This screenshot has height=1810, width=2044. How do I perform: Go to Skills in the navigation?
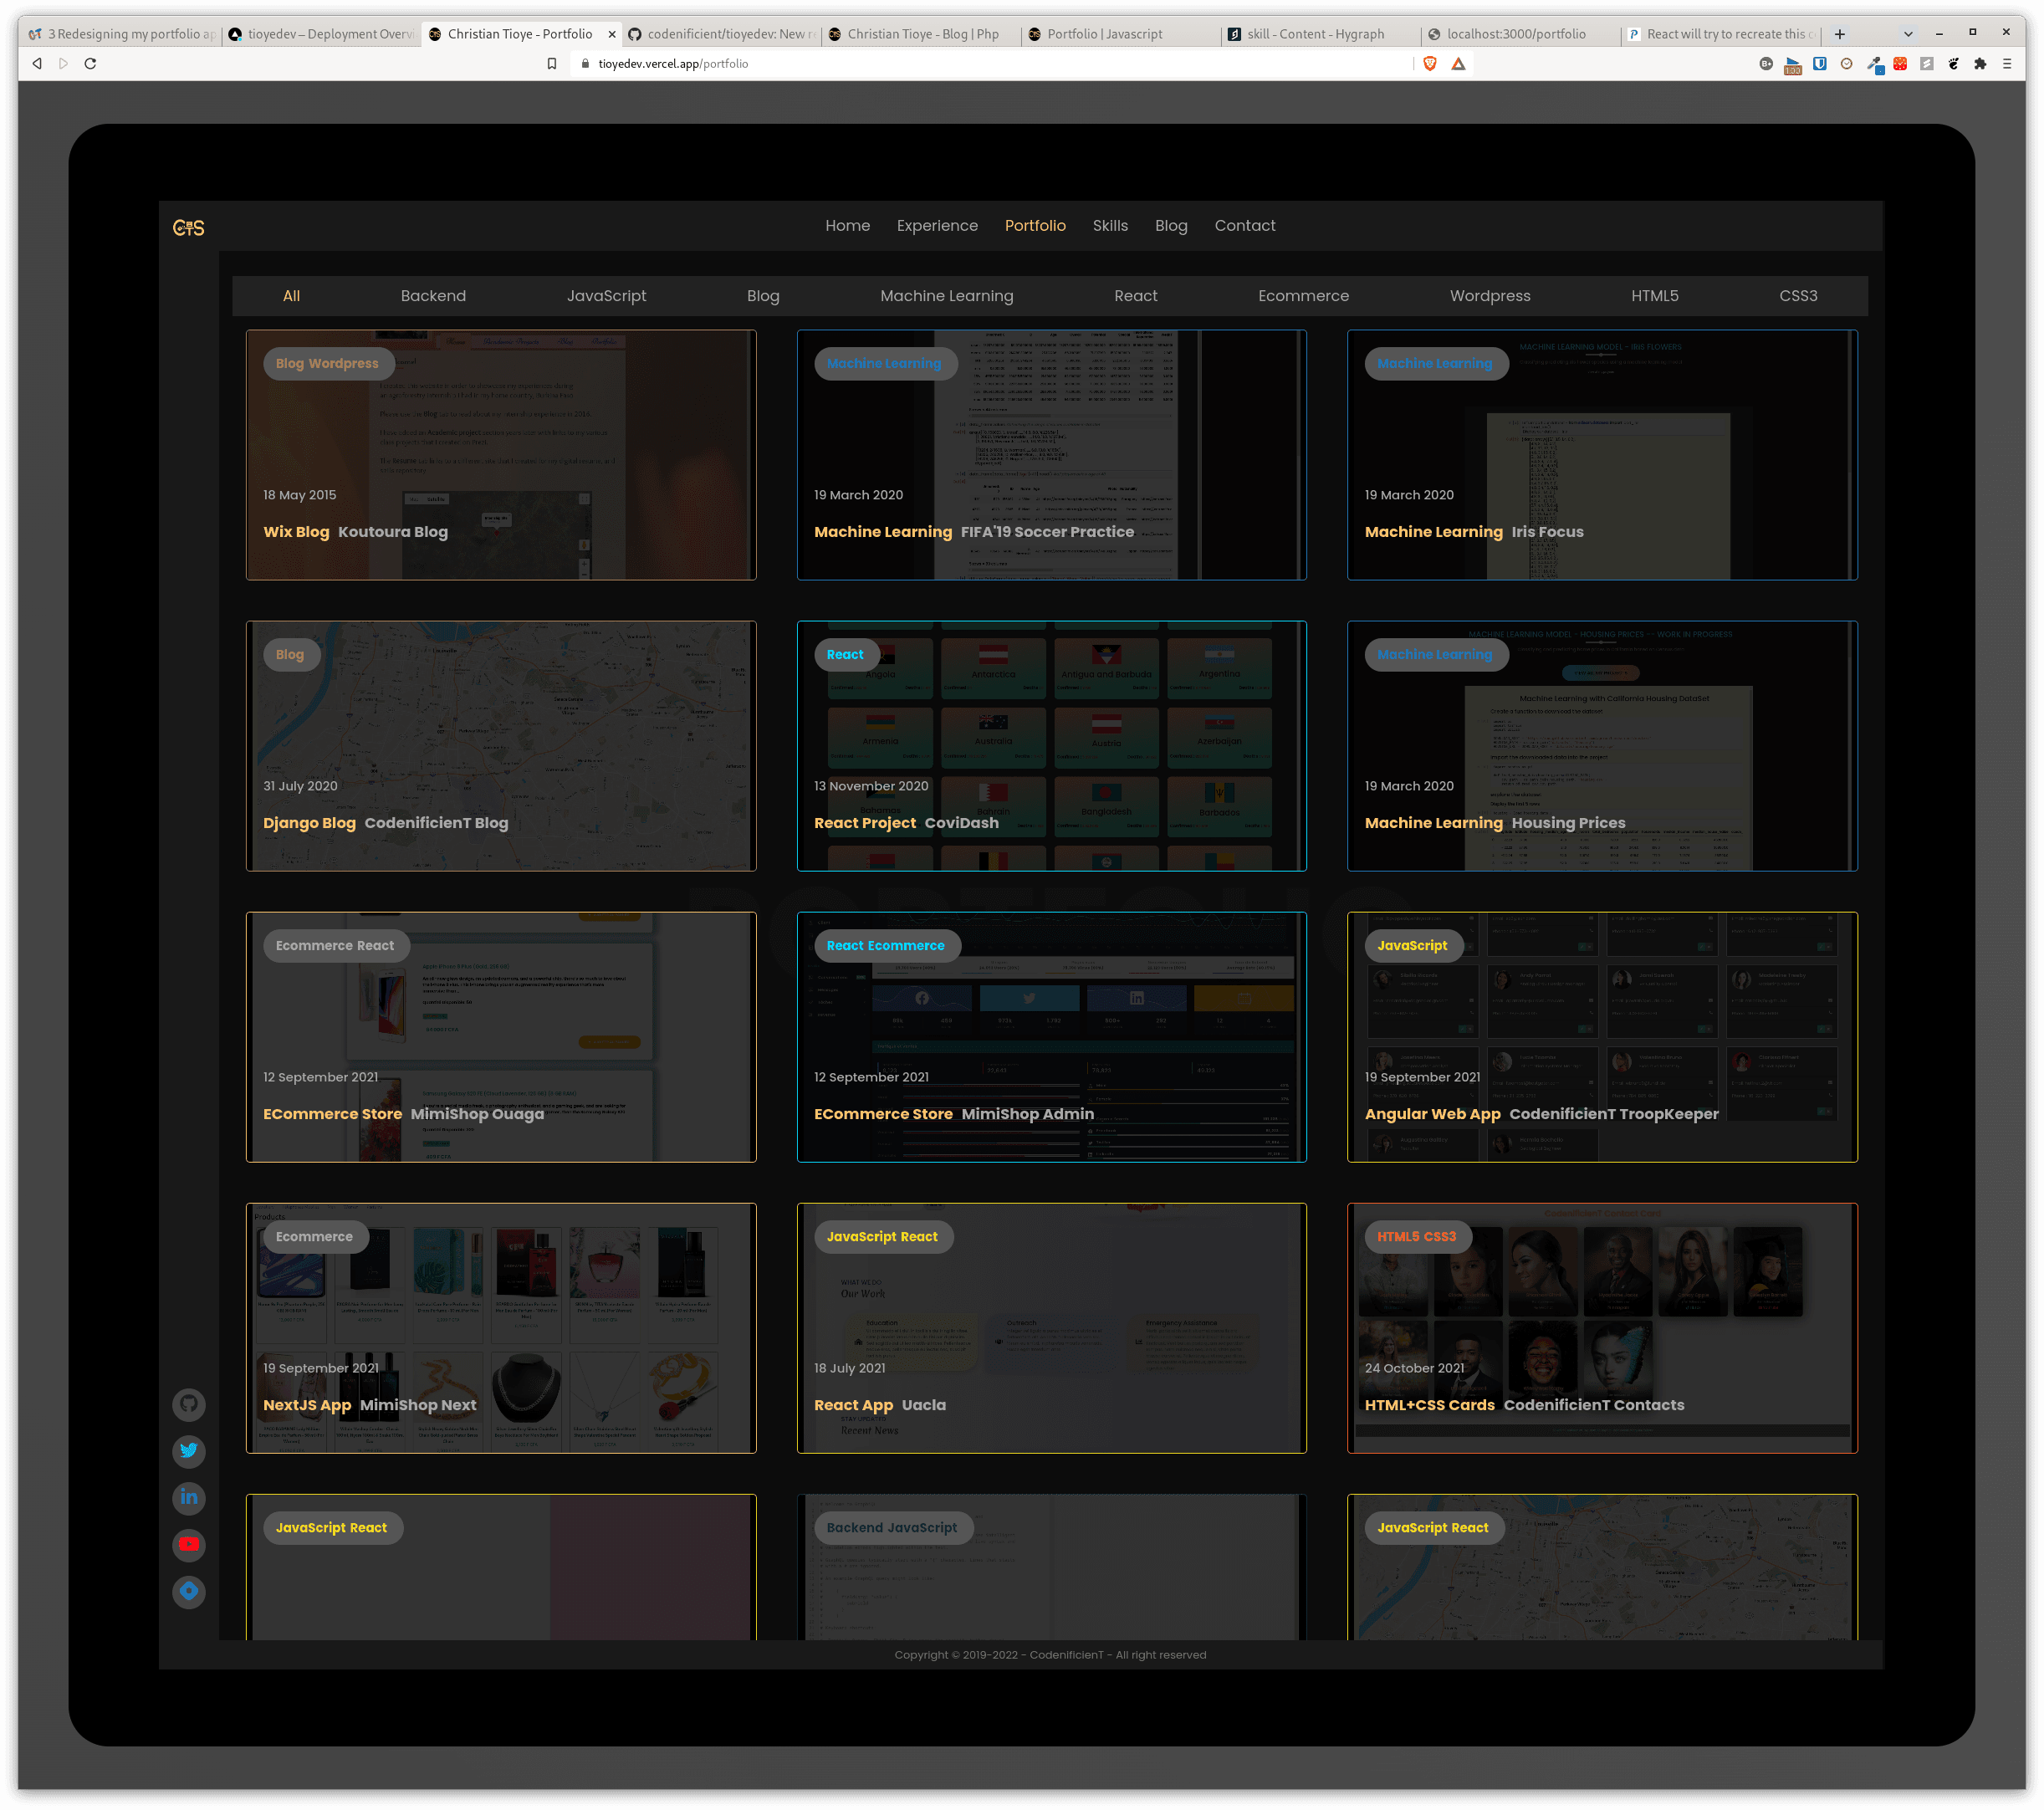(1109, 226)
